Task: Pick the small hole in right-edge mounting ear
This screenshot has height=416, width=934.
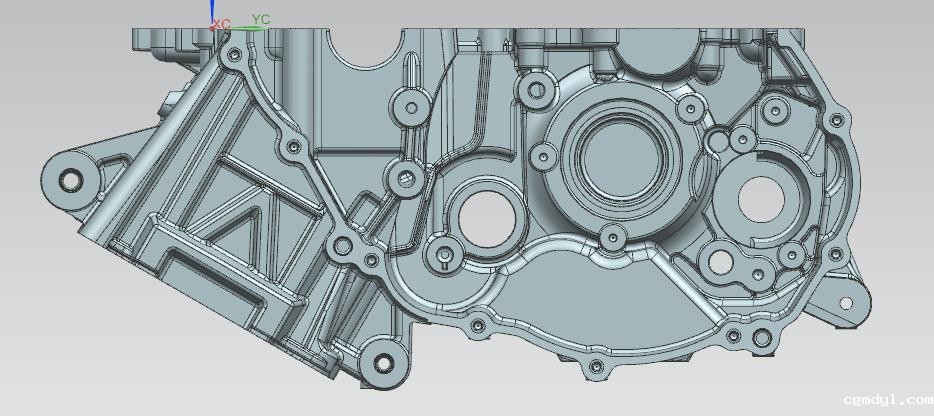Action: [x=845, y=302]
